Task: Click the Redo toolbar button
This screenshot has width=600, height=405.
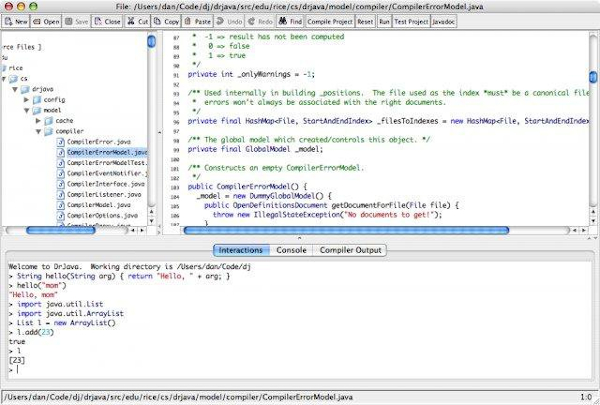Action: point(260,21)
